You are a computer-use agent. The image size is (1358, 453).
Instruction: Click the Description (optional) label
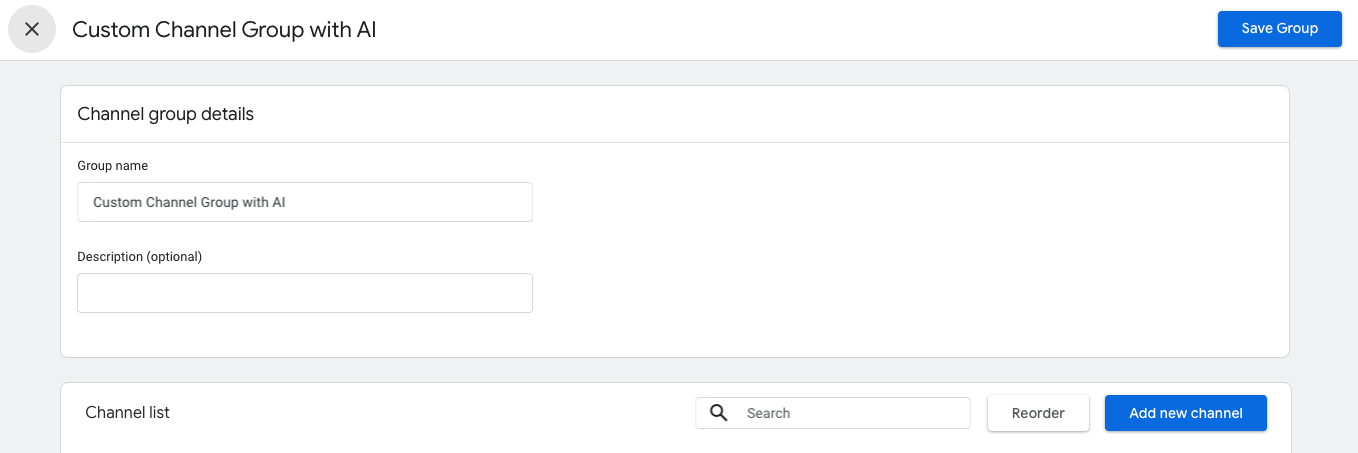(x=139, y=257)
